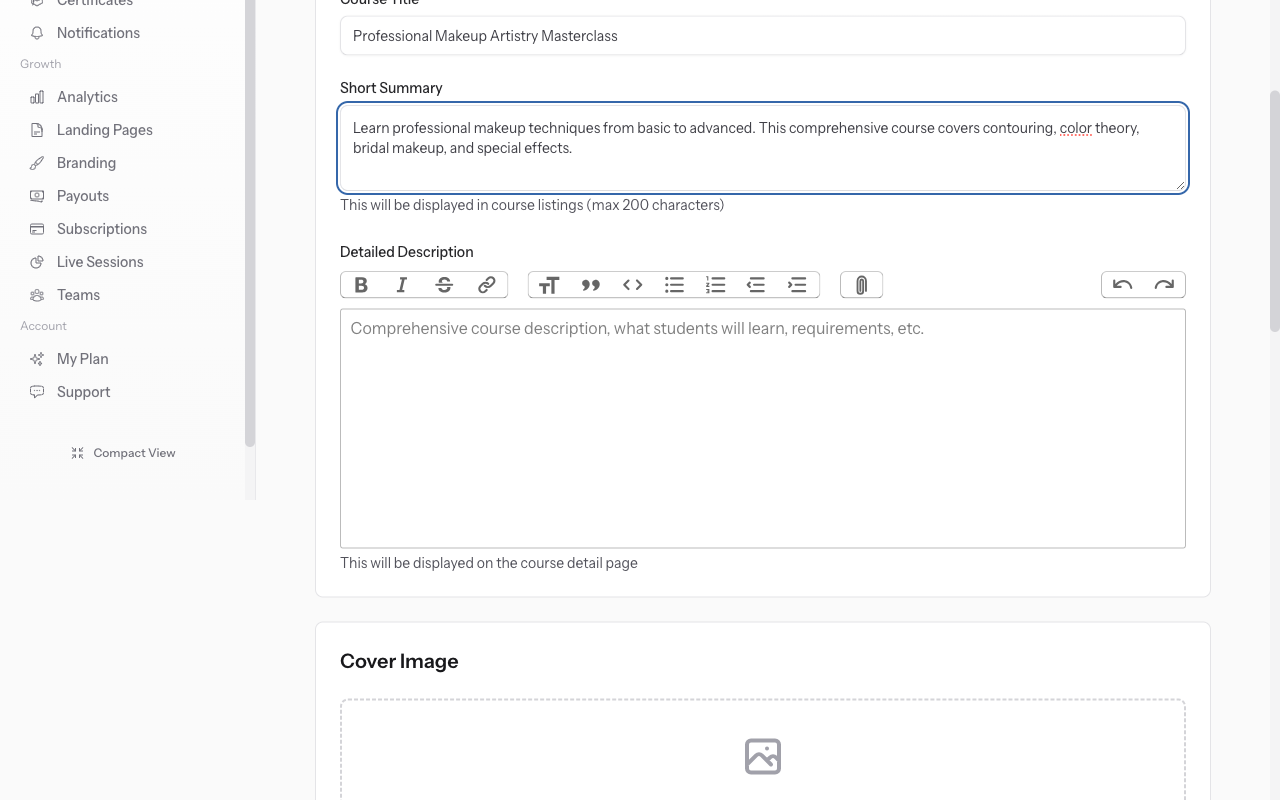The height and width of the screenshot is (800, 1280).
Task: Insert a hyperlink with the link icon
Action: [x=486, y=285]
